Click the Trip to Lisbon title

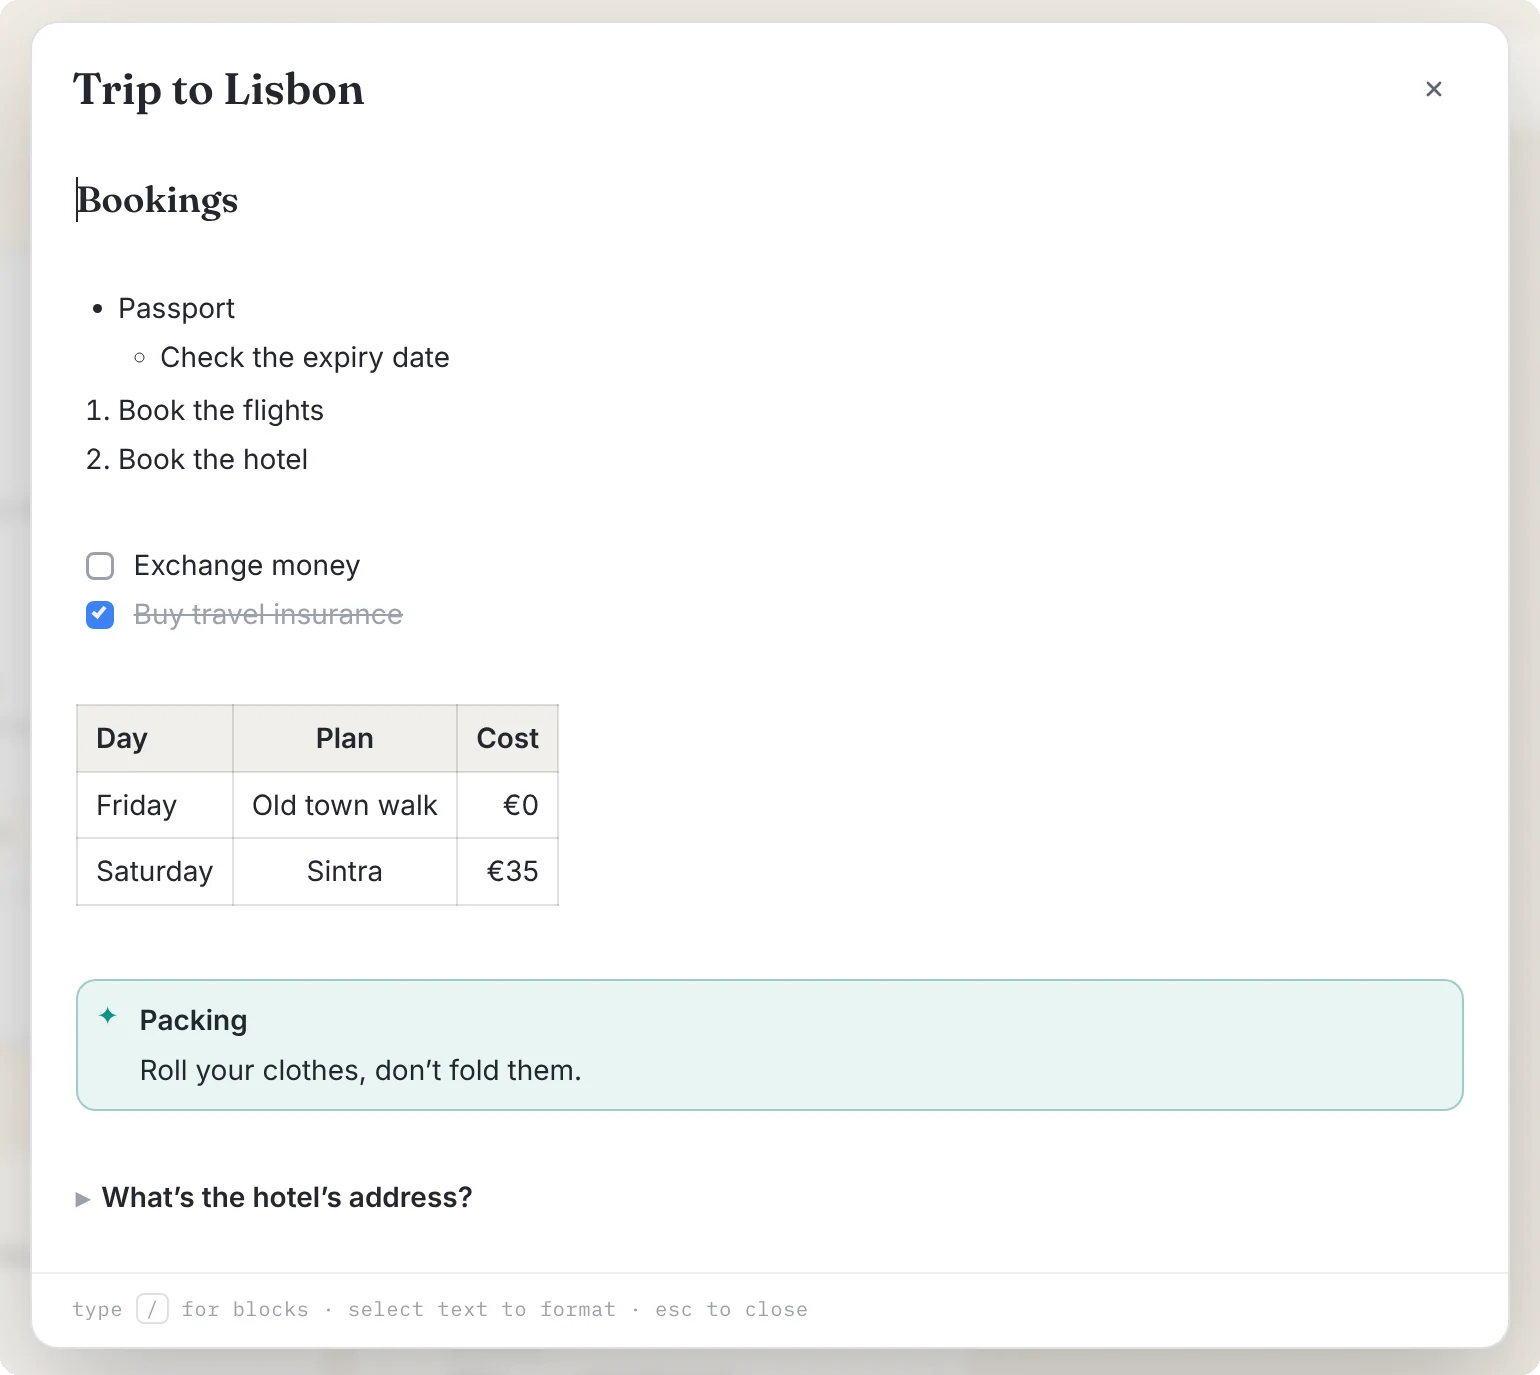coord(218,89)
